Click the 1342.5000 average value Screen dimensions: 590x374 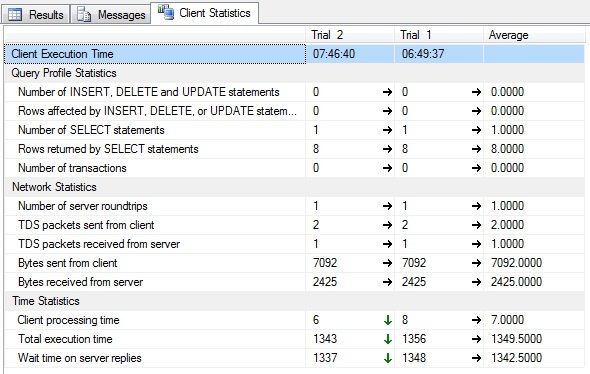(516, 358)
